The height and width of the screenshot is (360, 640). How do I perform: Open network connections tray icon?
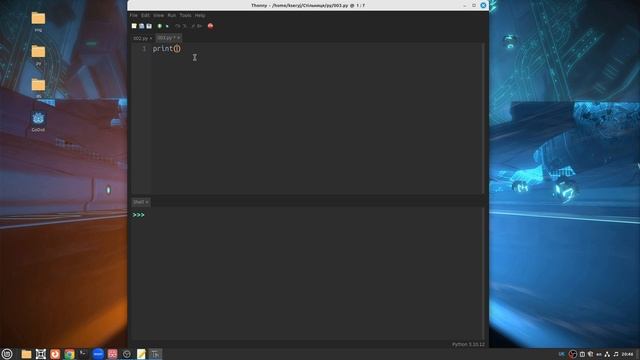pos(607,354)
